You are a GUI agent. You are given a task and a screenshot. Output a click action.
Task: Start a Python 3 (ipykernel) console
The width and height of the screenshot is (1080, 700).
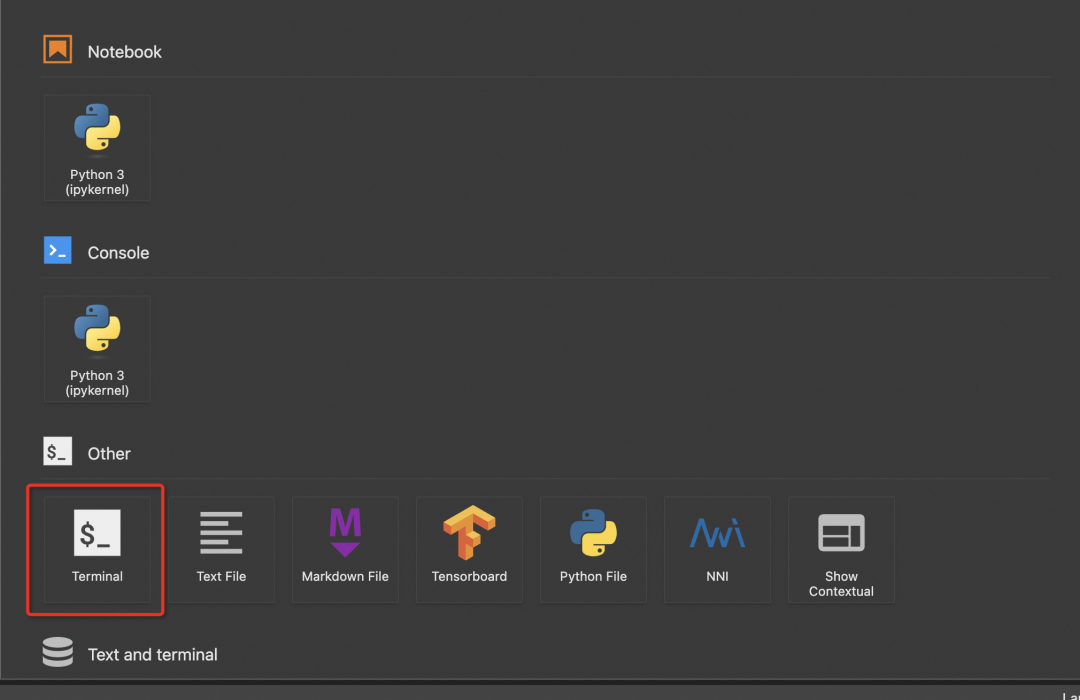(x=96, y=348)
